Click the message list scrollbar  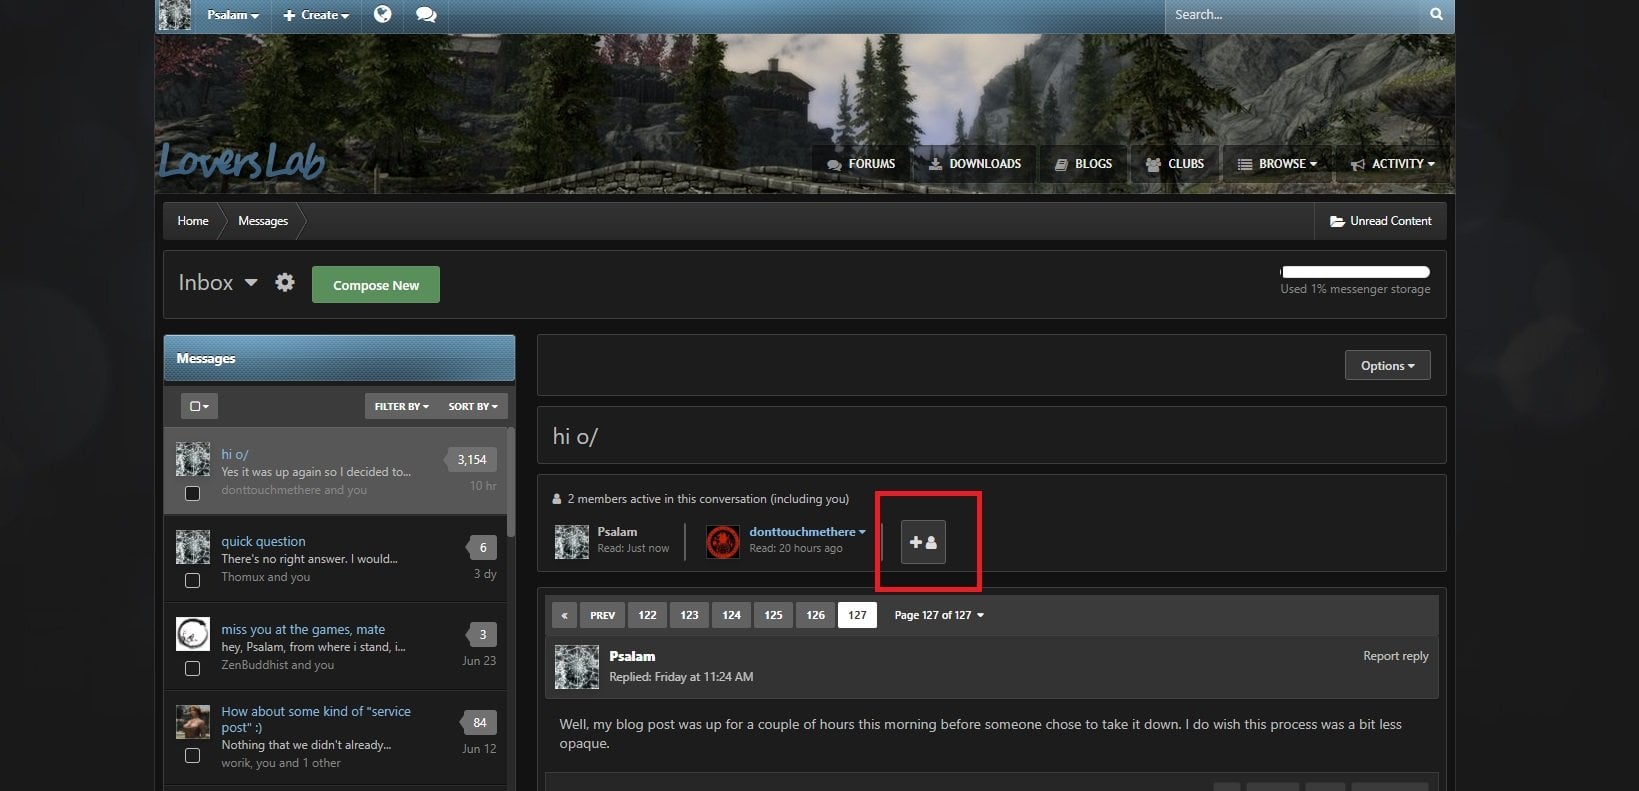[x=511, y=481]
